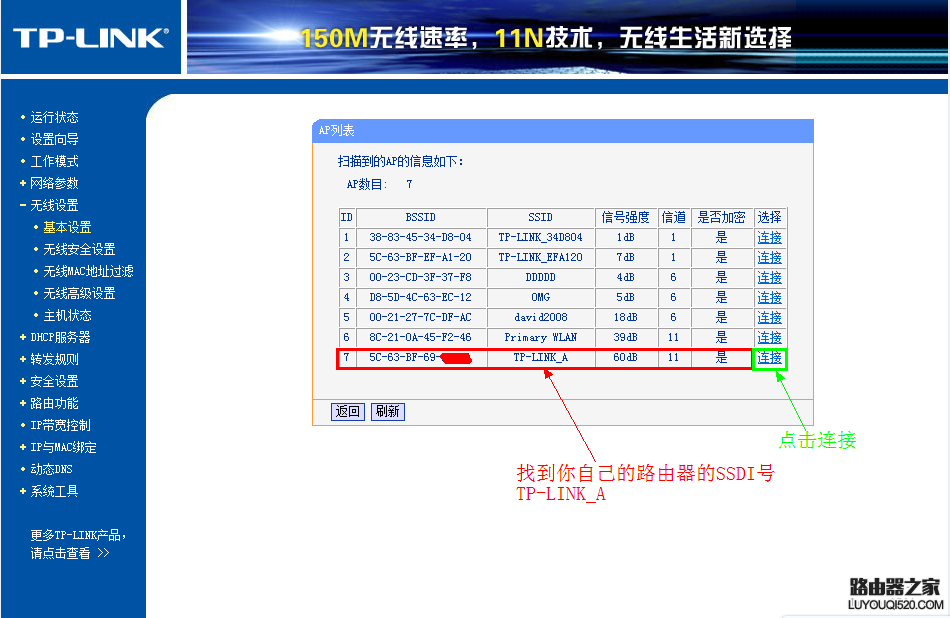Click the 返回 button

tap(347, 411)
